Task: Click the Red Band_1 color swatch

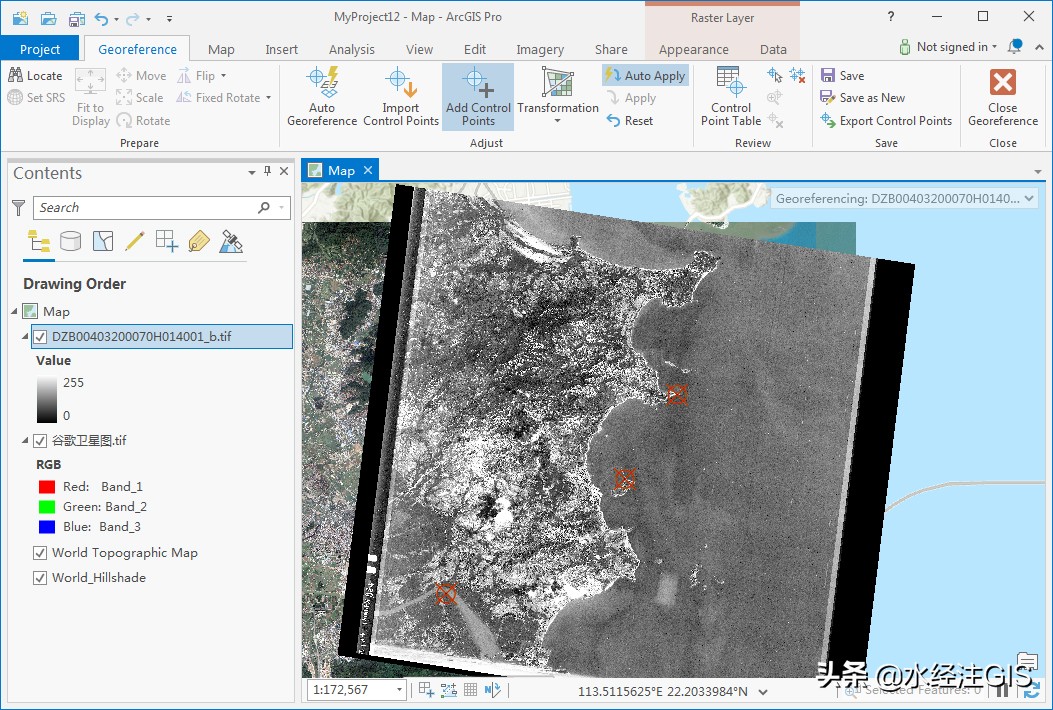Action: [x=47, y=487]
